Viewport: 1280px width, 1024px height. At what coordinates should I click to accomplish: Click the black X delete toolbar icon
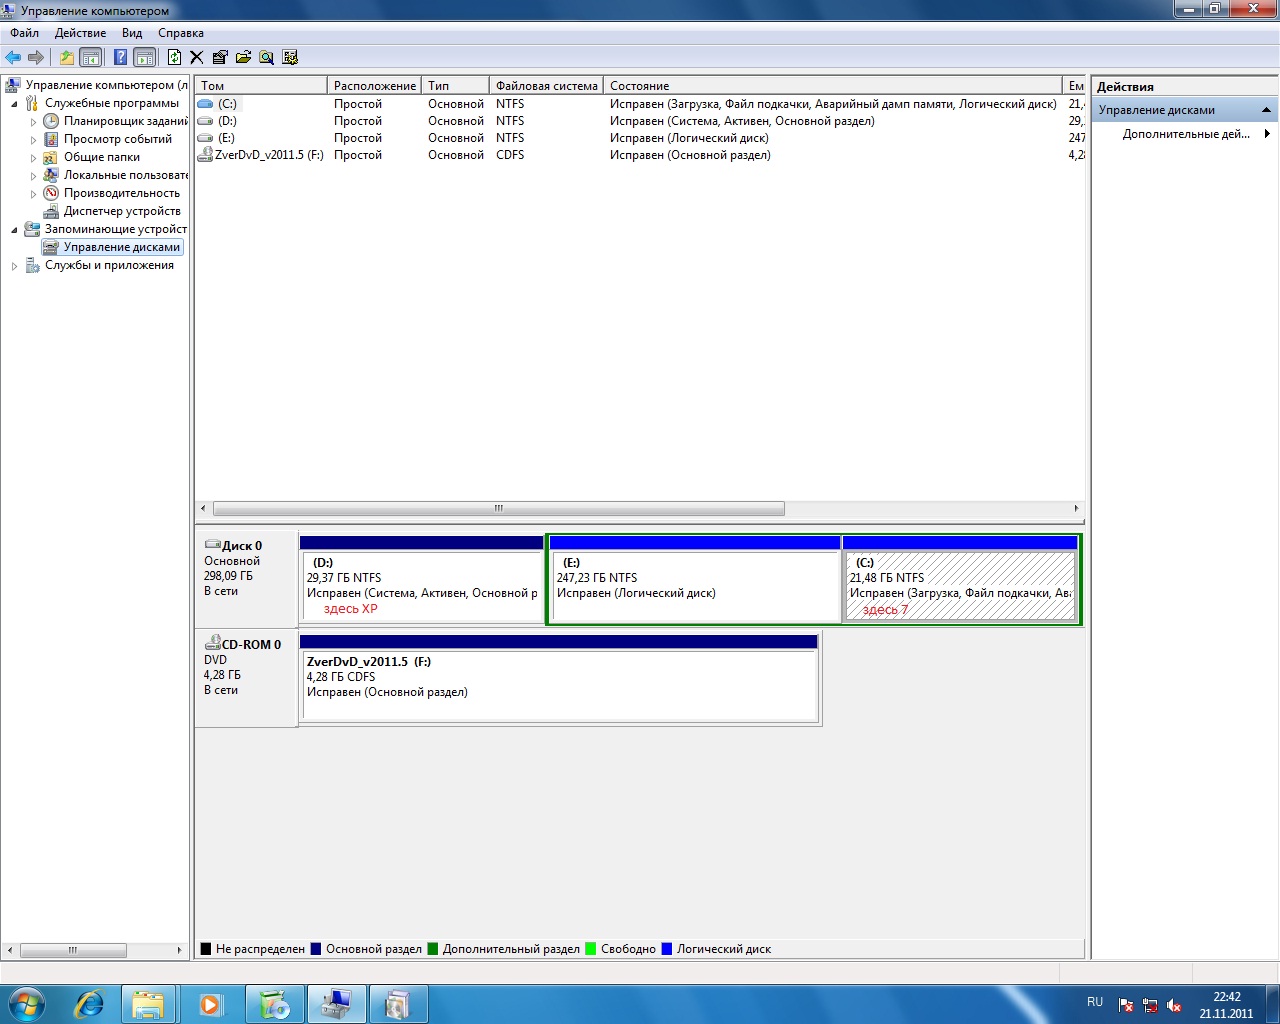point(196,57)
